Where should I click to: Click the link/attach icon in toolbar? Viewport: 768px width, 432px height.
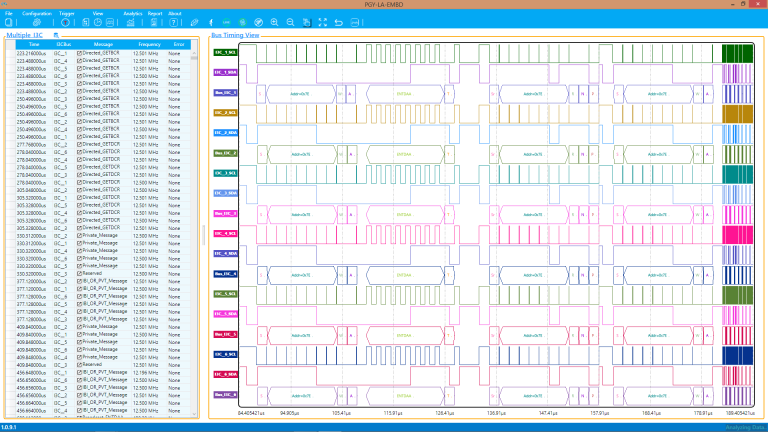pos(194,23)
